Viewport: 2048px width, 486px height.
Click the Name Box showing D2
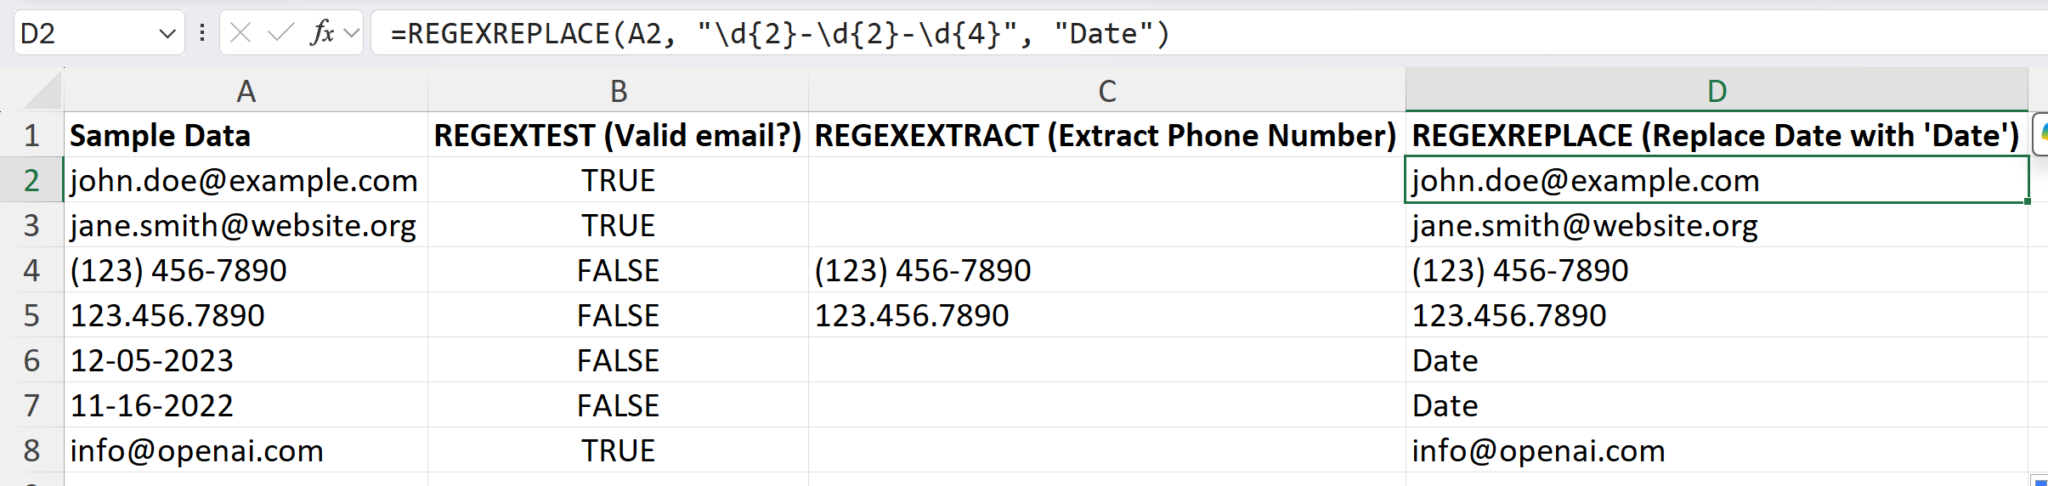[x=80, y=34]
